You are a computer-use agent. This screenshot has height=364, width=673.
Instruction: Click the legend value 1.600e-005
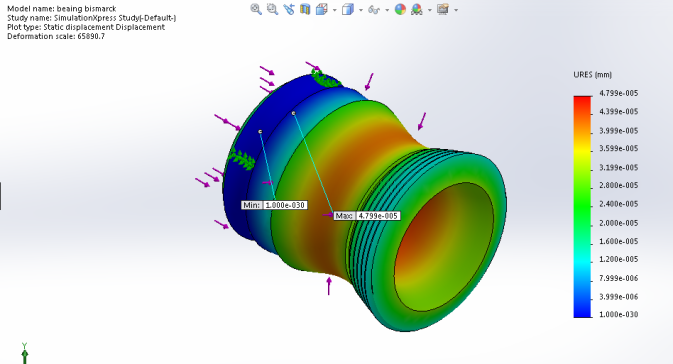point(618,241)
